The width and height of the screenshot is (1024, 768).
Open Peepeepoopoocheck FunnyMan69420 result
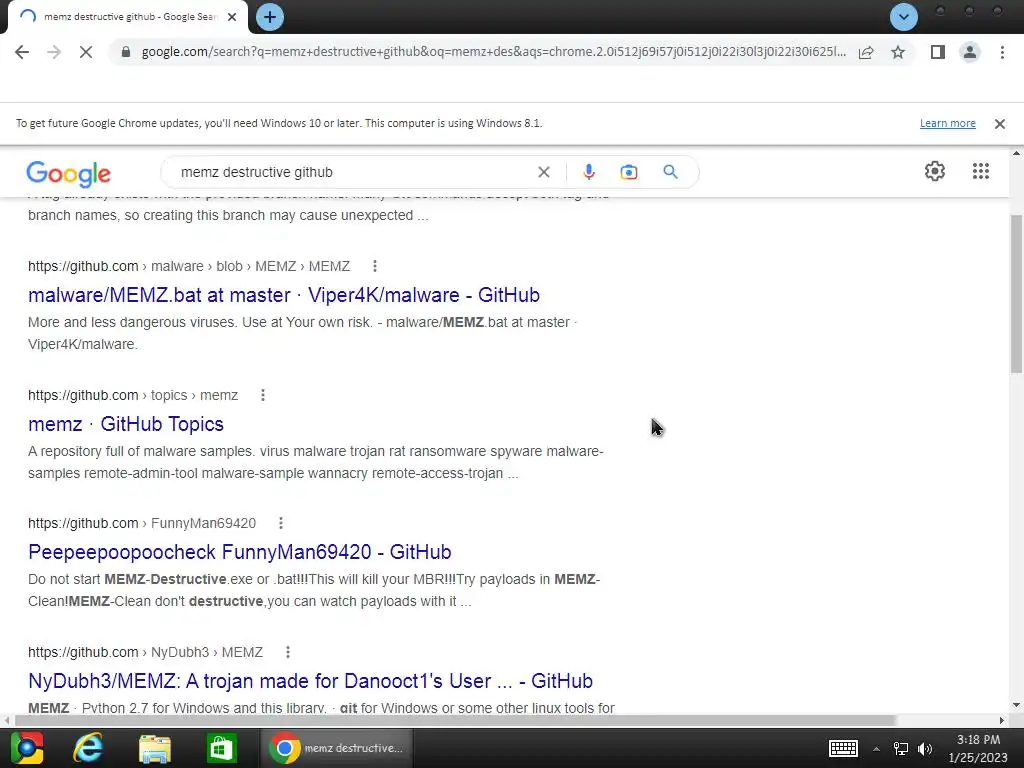240,552
